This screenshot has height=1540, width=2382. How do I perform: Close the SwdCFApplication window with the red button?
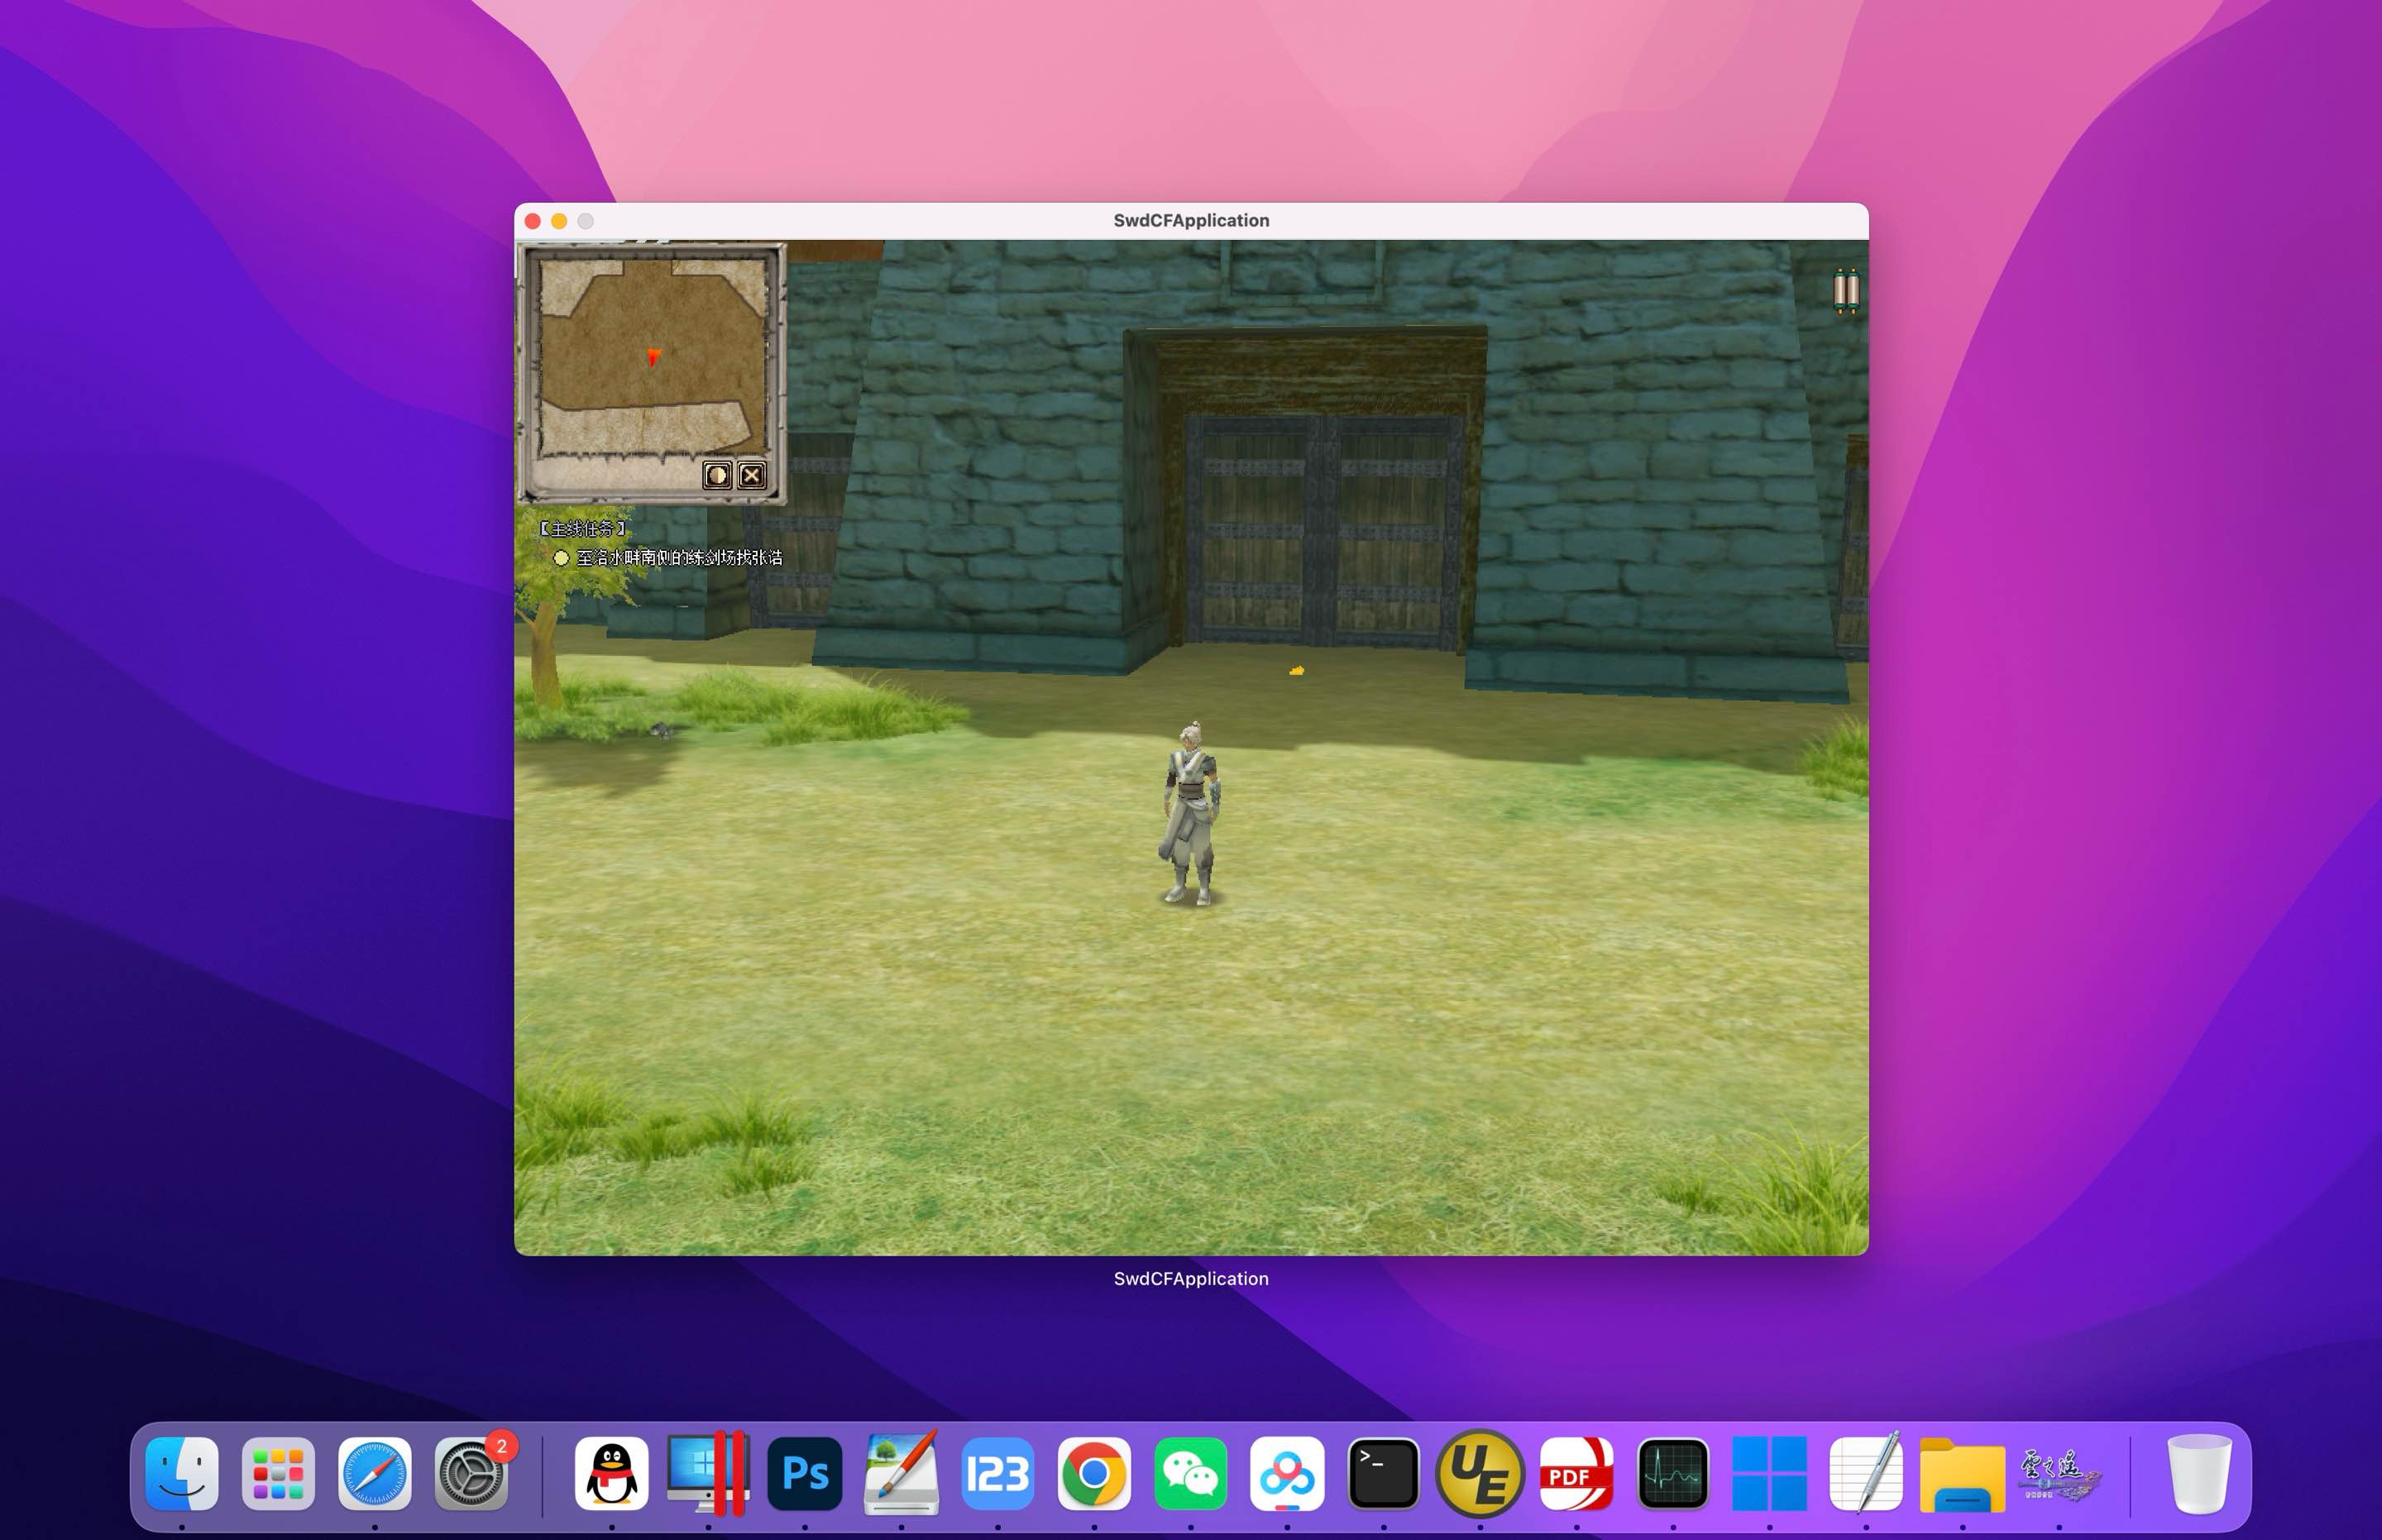(x=533, y=221)
